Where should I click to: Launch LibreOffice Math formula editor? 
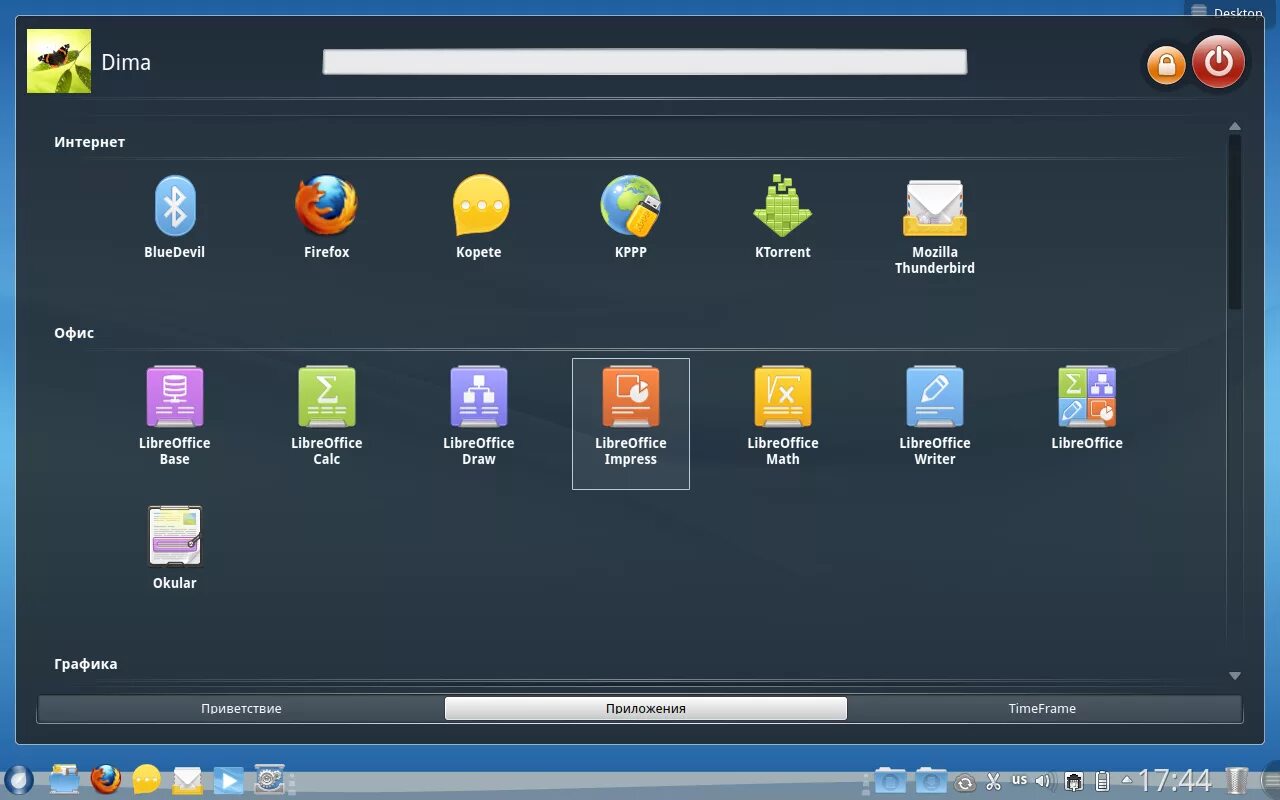coord(783,416)
